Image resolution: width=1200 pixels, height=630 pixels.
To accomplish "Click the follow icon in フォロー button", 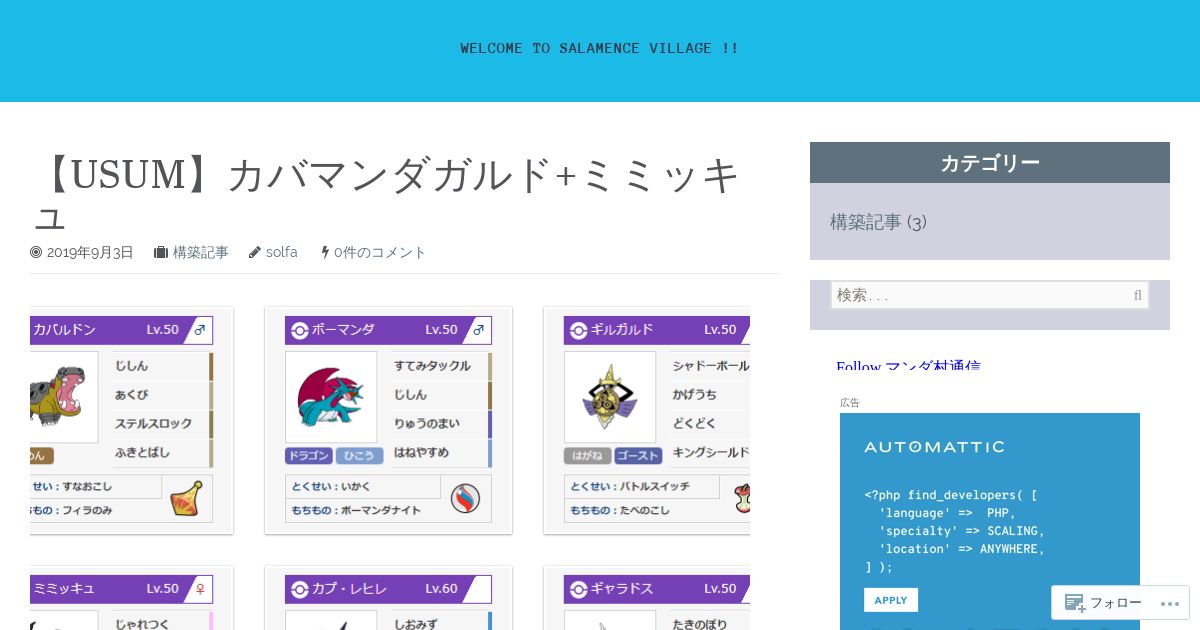I will [x=1075, y=603].
